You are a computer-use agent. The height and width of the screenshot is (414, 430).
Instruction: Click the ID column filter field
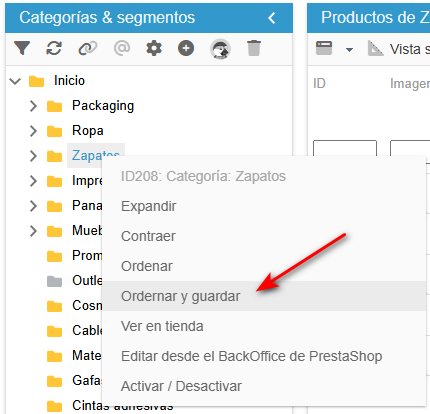(345, 148)
